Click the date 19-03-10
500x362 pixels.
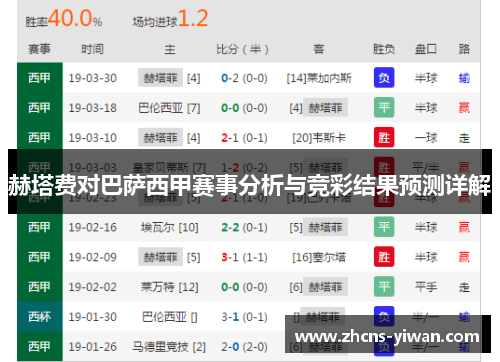click(x=93, y=138)
